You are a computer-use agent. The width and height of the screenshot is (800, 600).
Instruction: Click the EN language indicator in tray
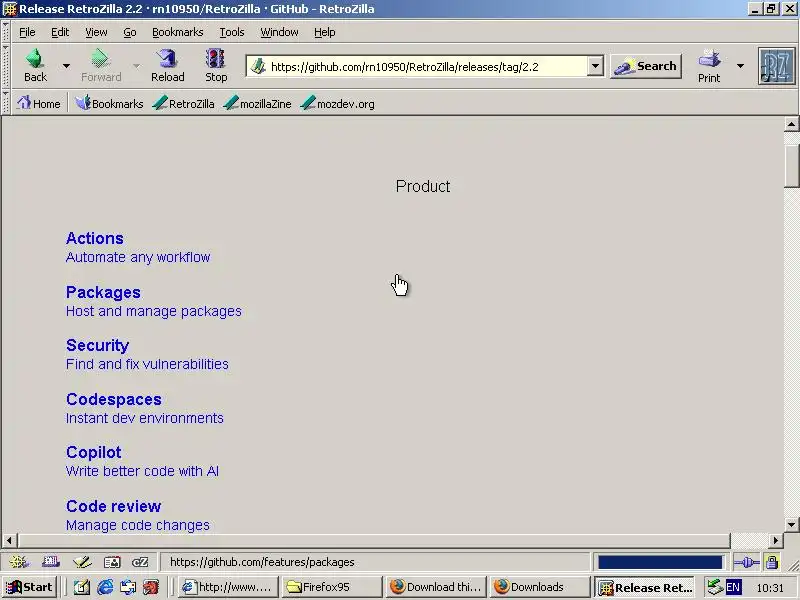[x=733, y=587]
